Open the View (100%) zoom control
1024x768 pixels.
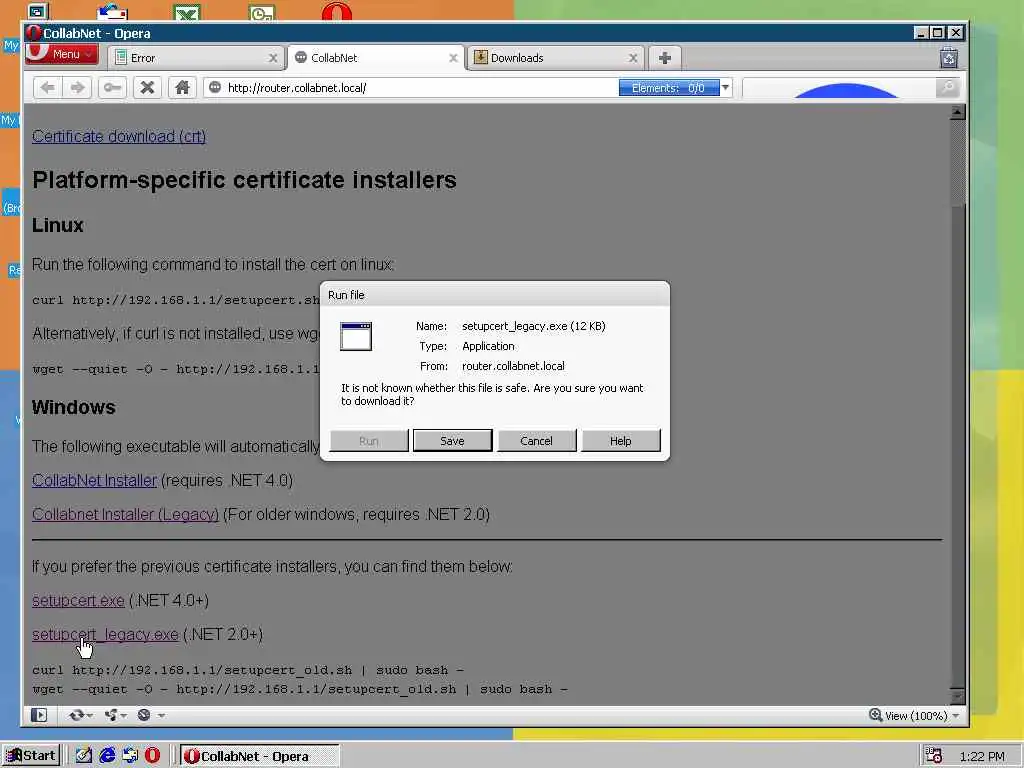(x=914, y=716)
